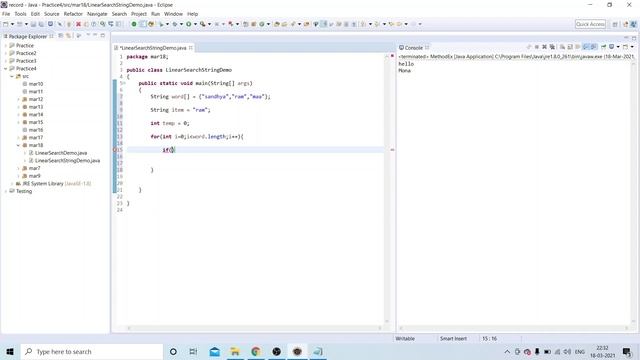Viewport: 640px width, 360px height.
Task: Open the Open Console dropdown arrow
Action: [x=632, y=47]
